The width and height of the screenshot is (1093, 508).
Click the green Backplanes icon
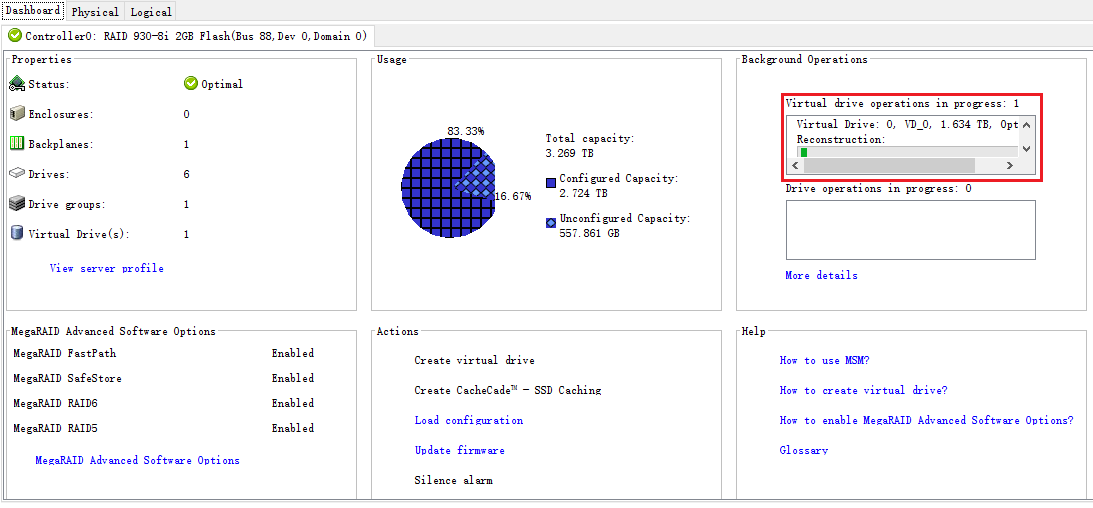click(x=17, y=144)
